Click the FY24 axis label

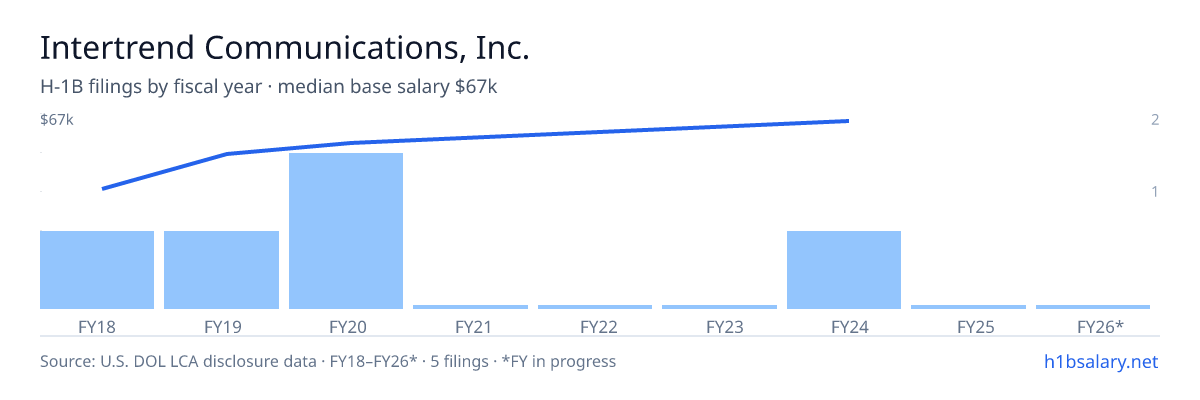(844, 326)
